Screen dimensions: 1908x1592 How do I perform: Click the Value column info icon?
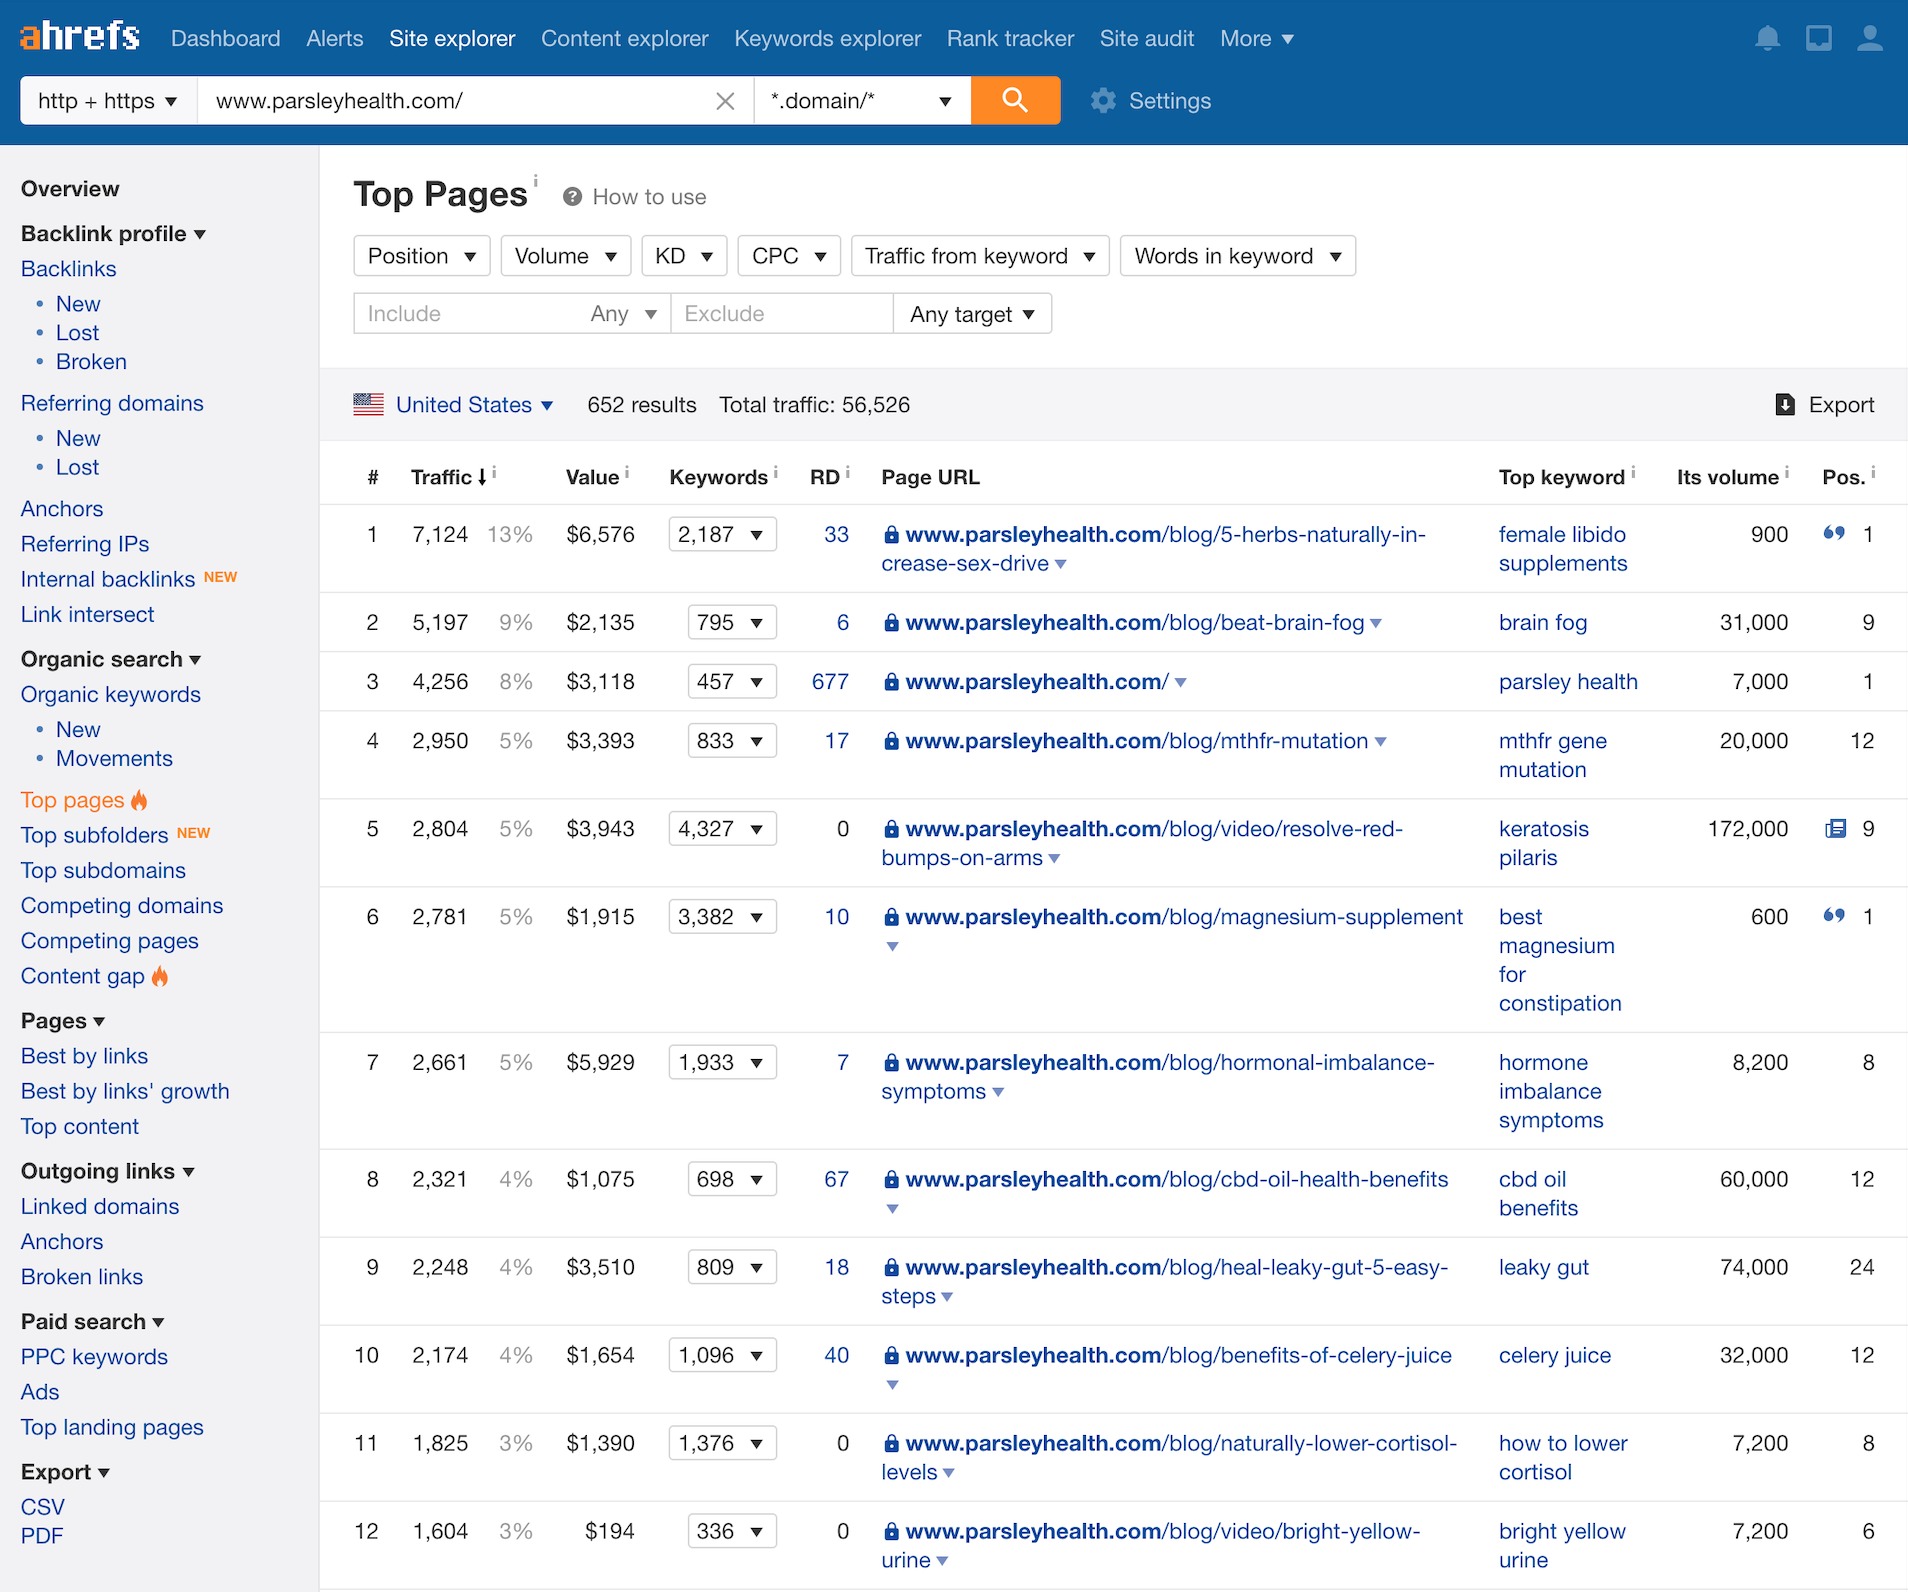click(626, 471)
